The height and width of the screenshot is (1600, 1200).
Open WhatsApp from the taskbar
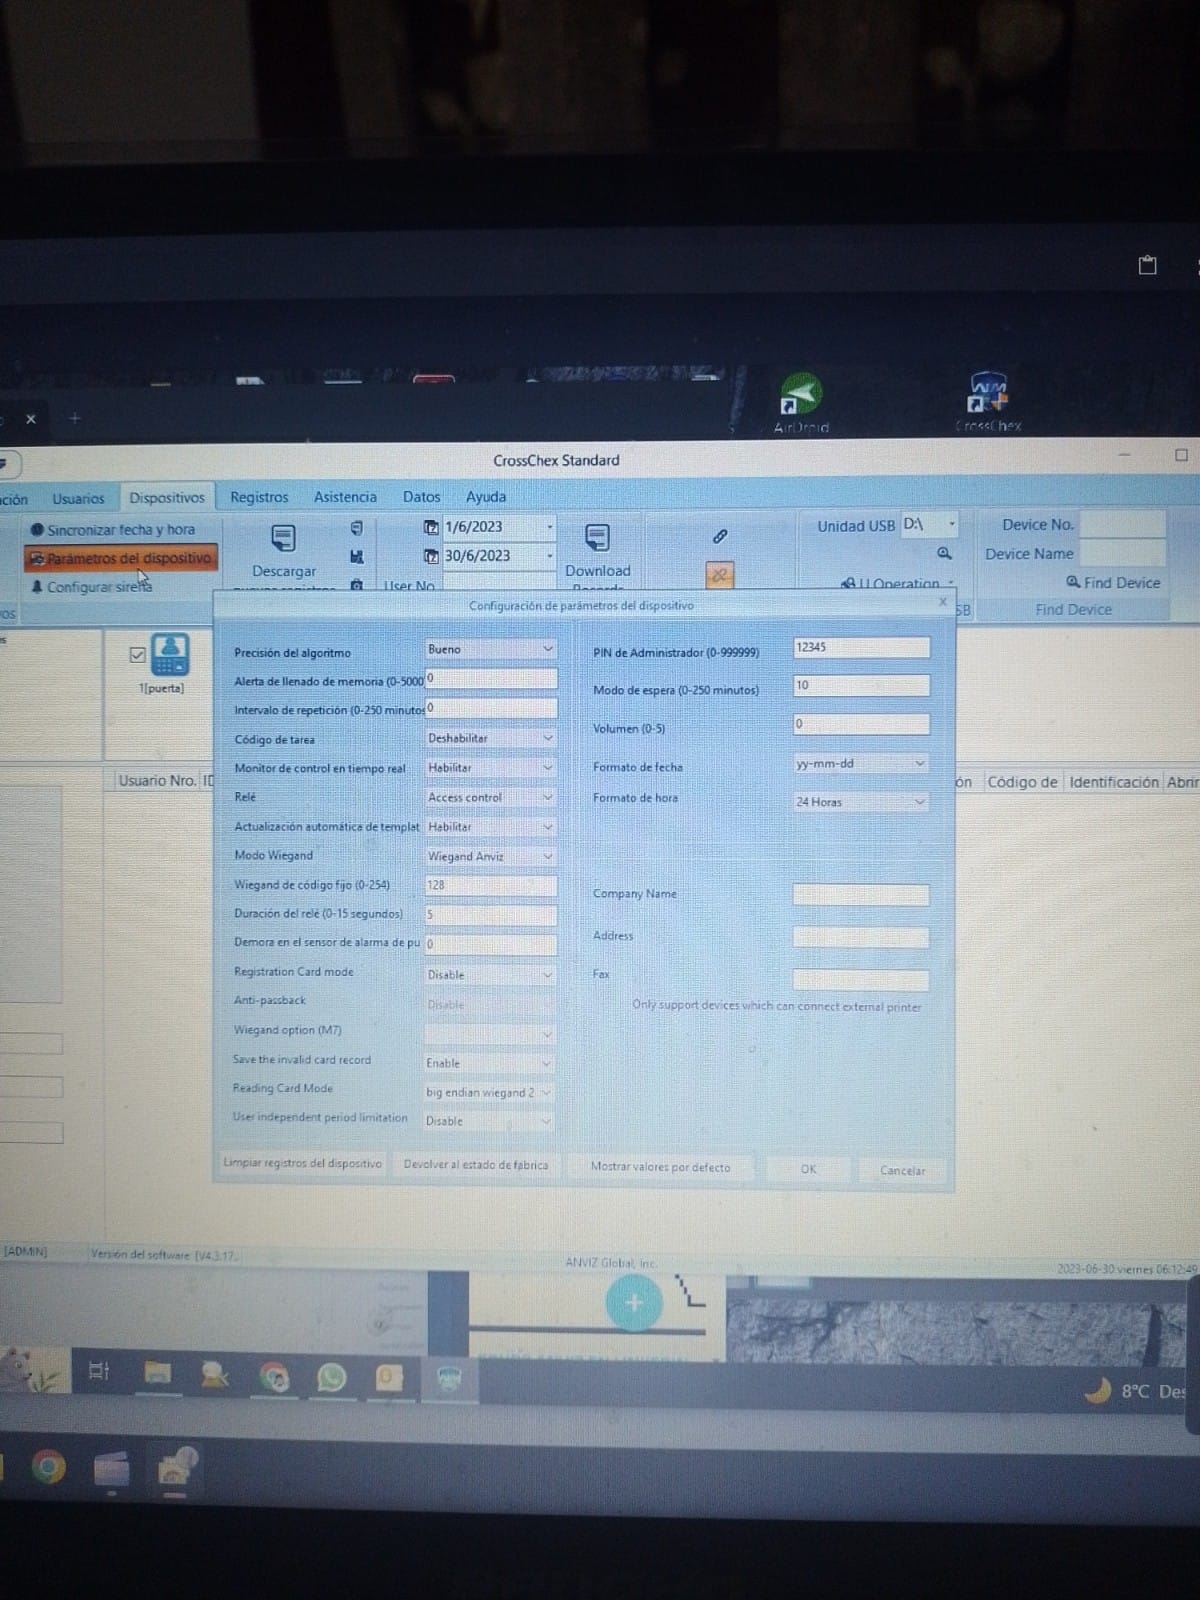[331, 1378]
